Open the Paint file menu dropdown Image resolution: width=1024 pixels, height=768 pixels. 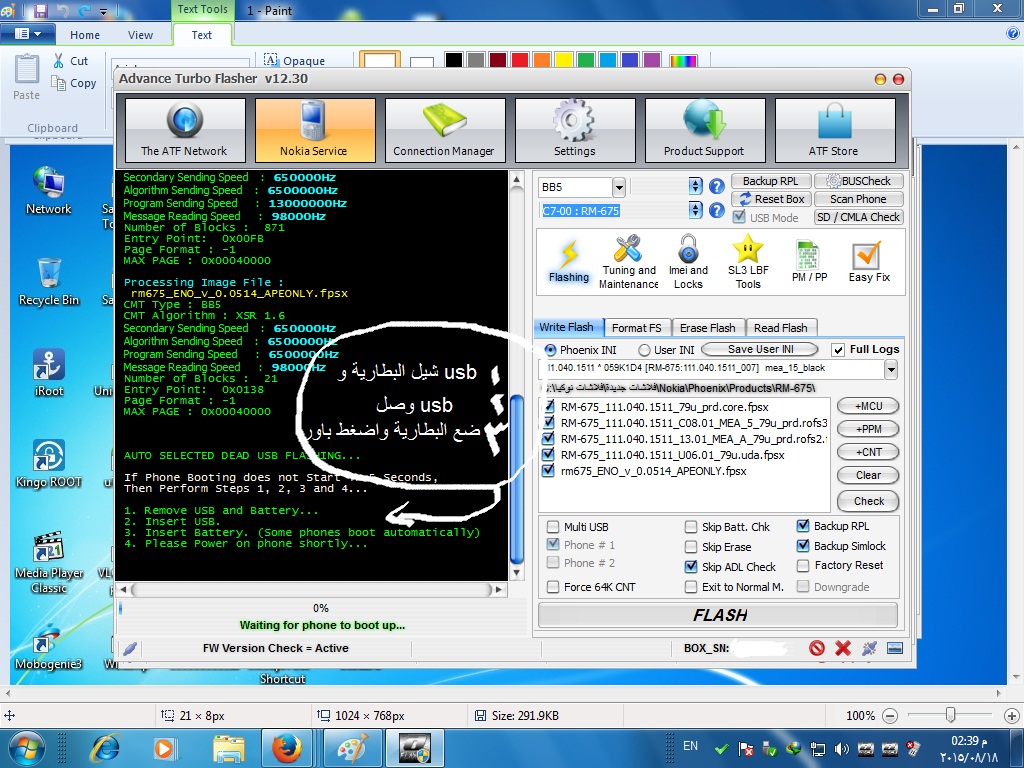pyautogui.click(x=27, y=34)
